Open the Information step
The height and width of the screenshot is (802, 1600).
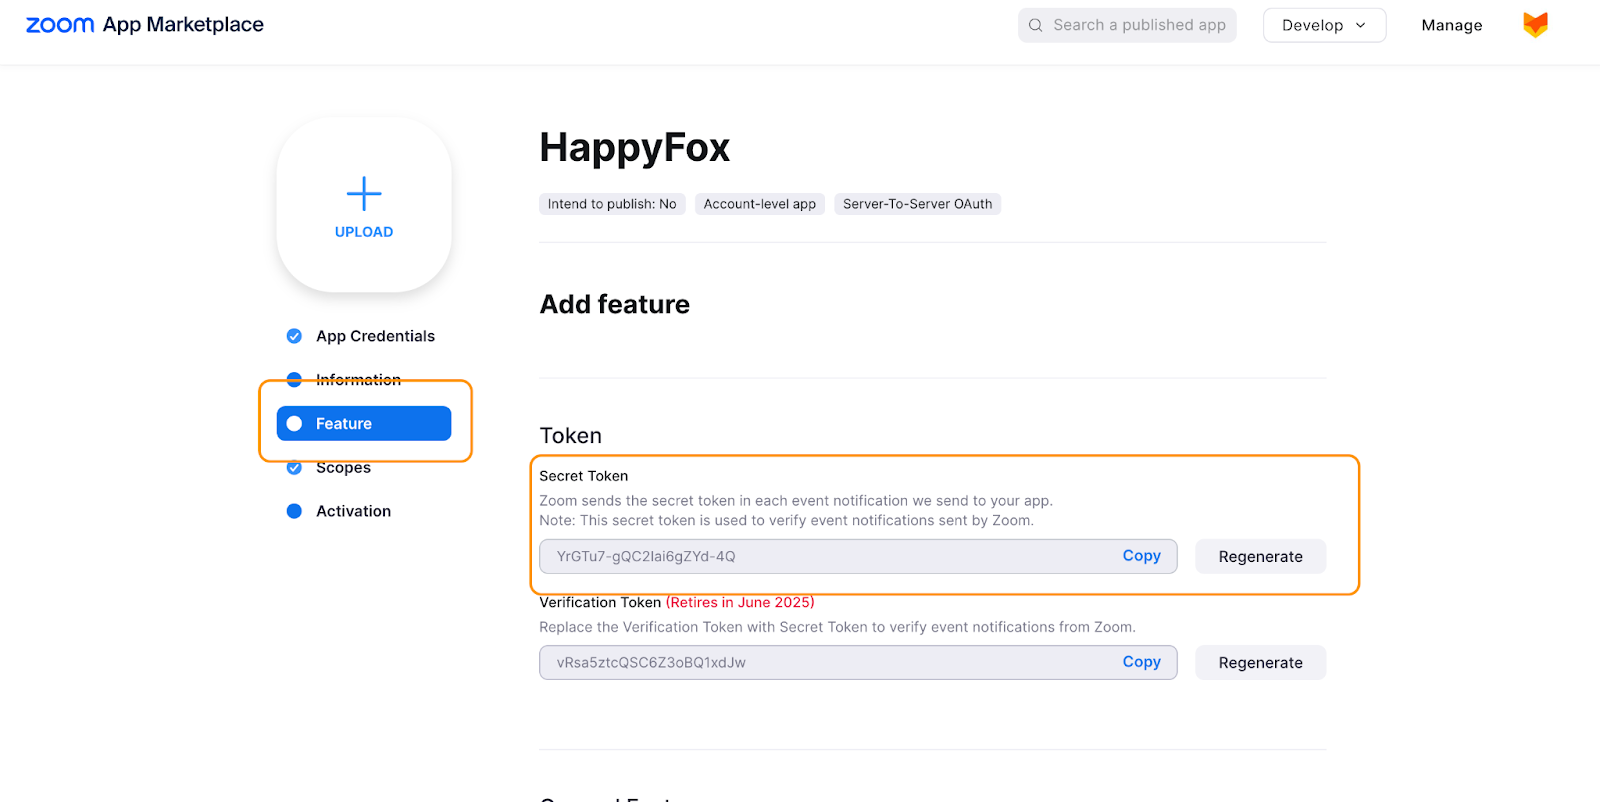pyautogui.click(x=358, y=380)
